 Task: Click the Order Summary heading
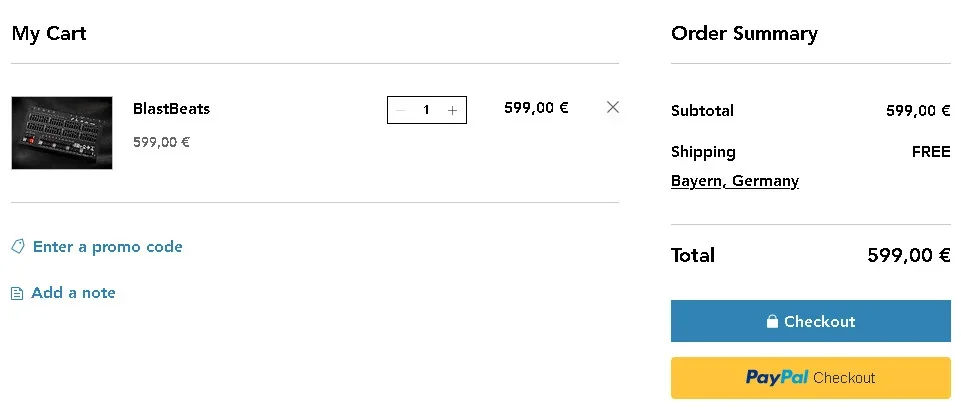click(744, 33)
